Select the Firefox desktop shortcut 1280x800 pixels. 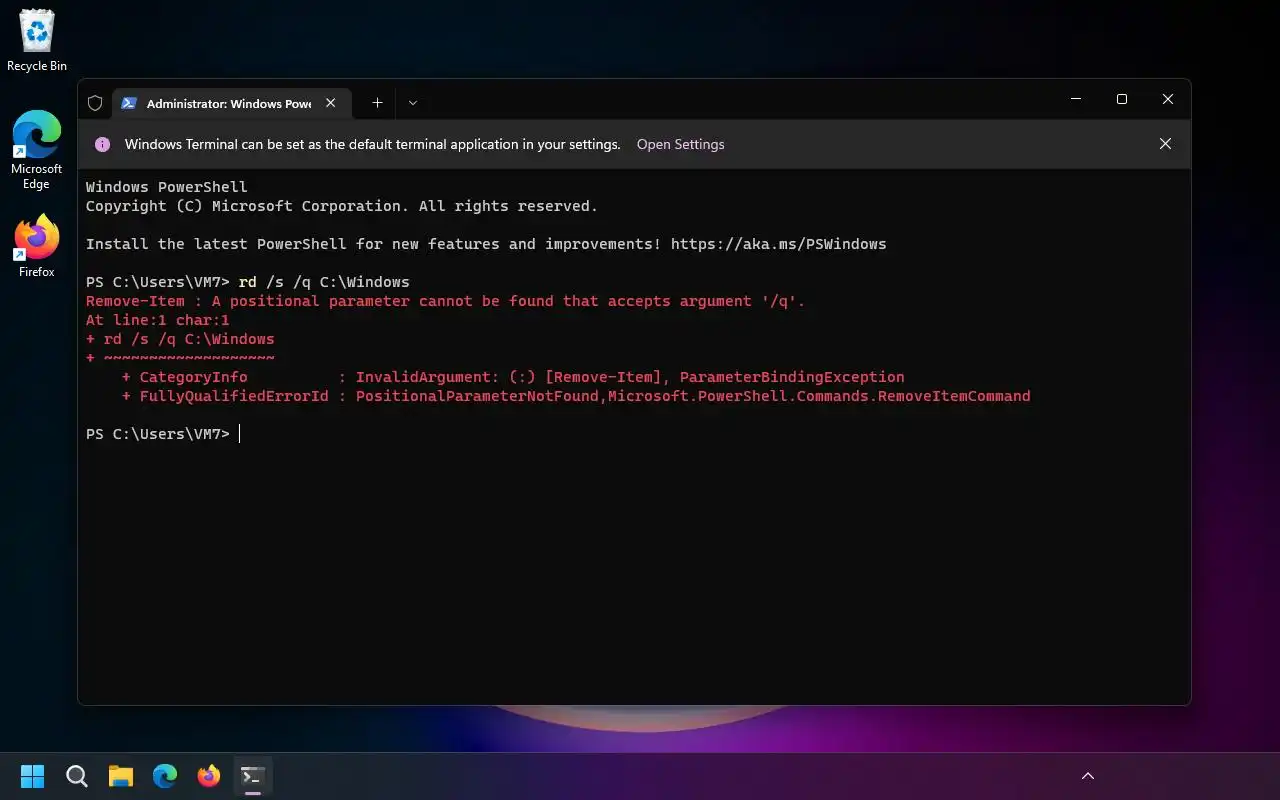(37, 246)
